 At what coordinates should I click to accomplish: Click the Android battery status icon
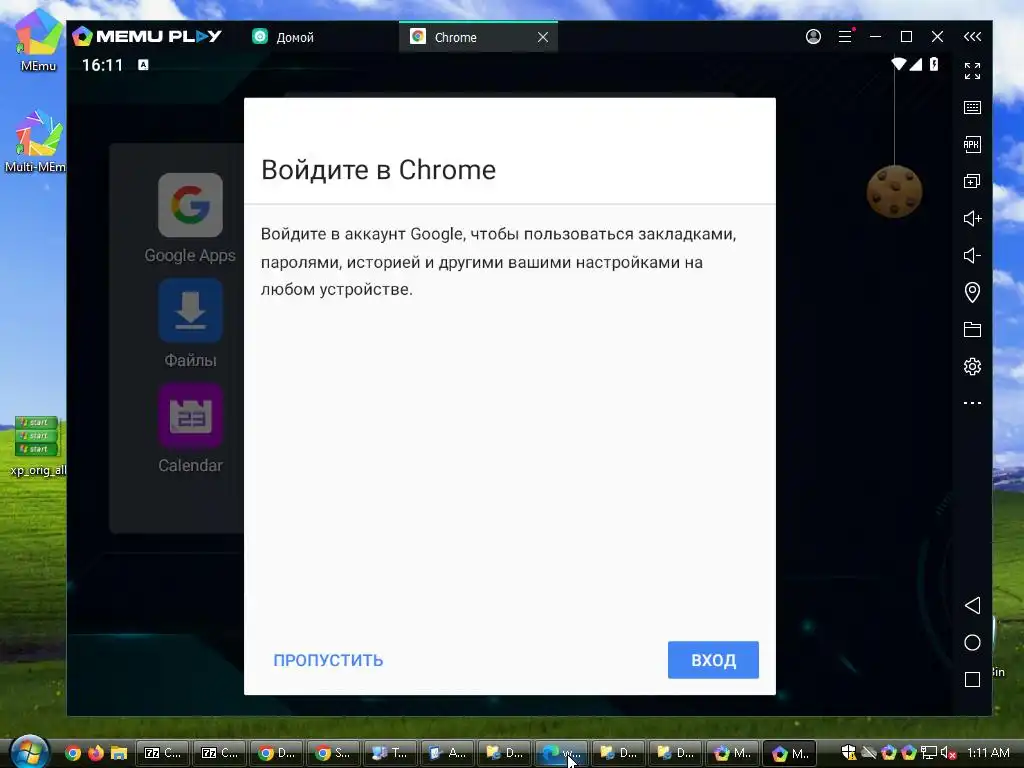pyautogui.click(x=934, y=64)
